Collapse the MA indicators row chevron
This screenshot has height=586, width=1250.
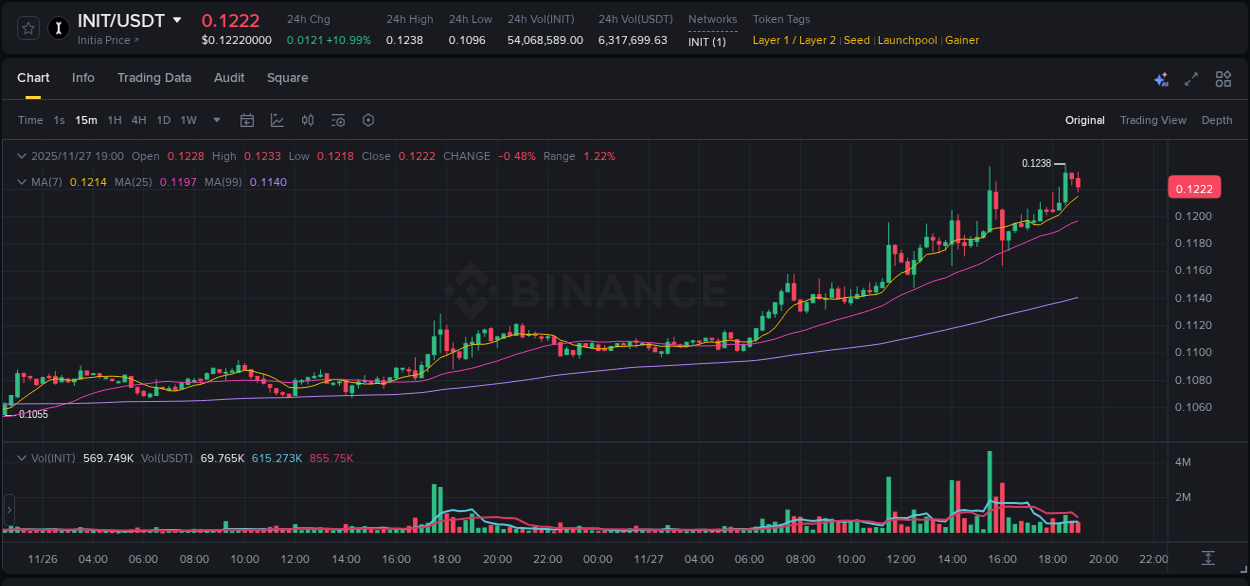(x=21, y=182)
